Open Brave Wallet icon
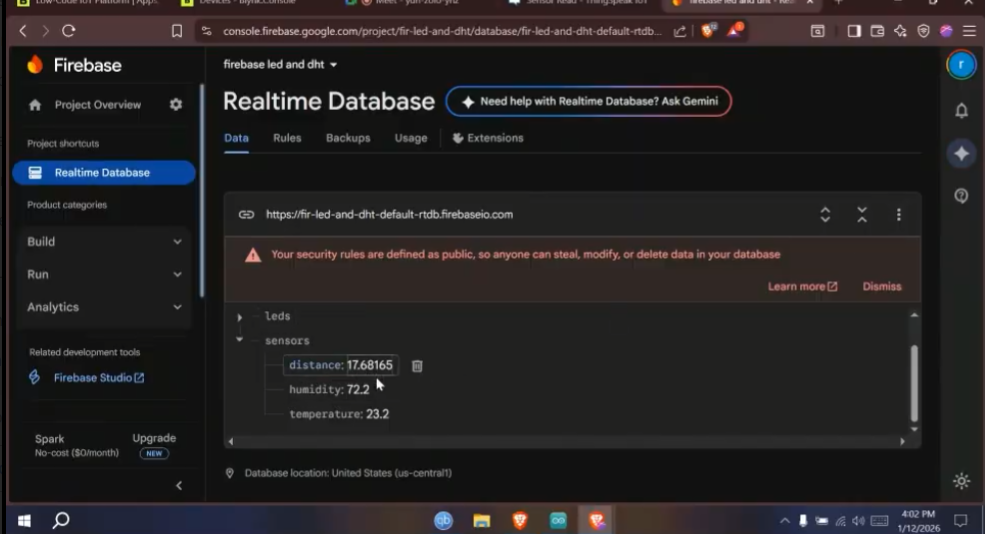The width and height of the screenshot is (985, 534). (877, 31)
